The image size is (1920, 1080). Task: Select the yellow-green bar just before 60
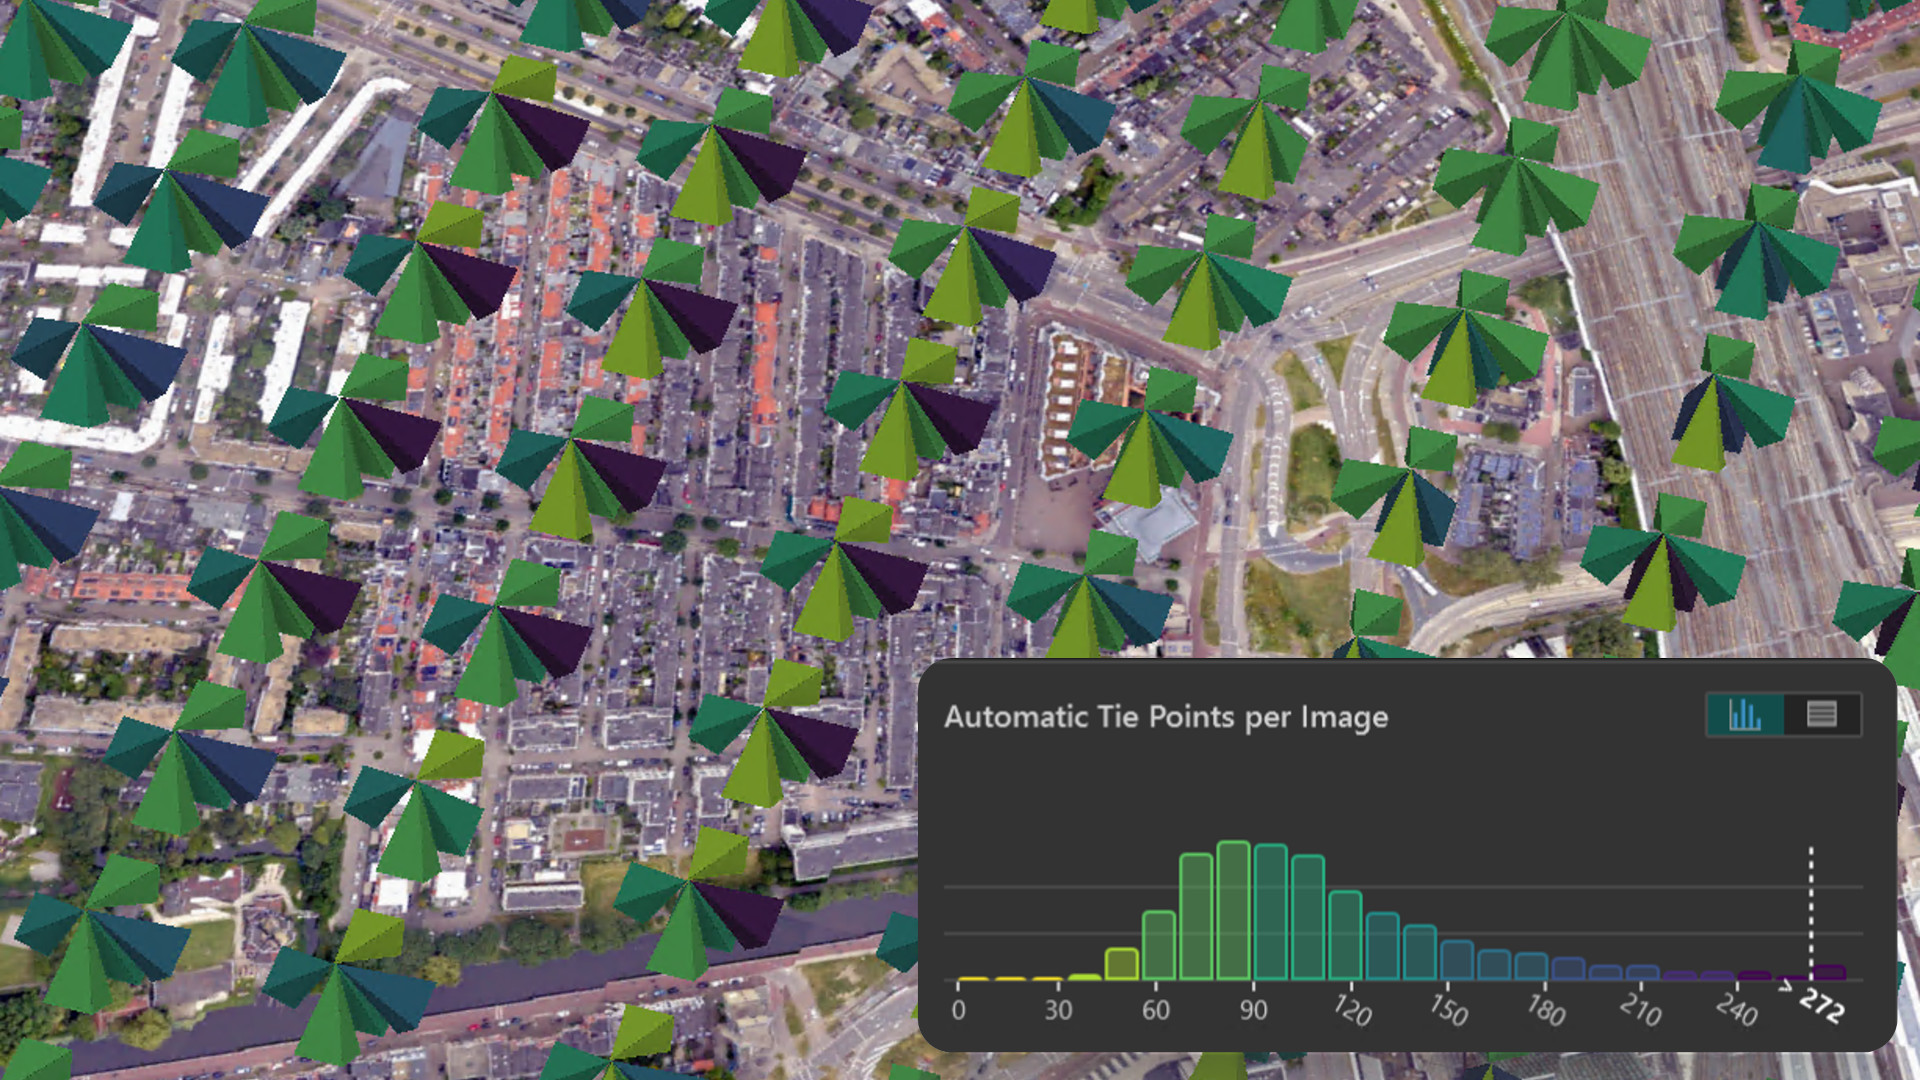[1121, 963]
